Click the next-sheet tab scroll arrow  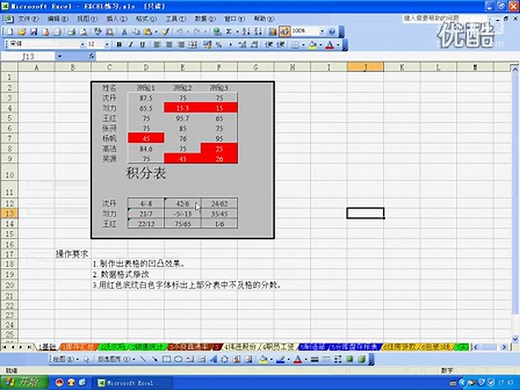tap(20, 347)
